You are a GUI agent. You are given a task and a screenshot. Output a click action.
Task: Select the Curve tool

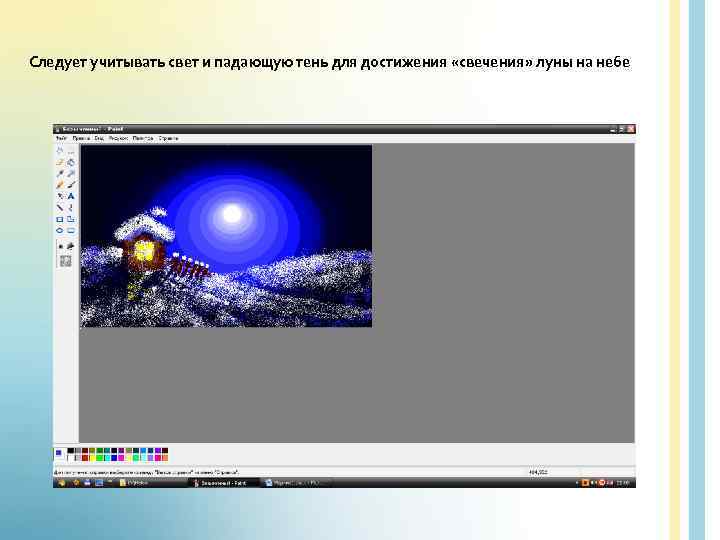71,208
